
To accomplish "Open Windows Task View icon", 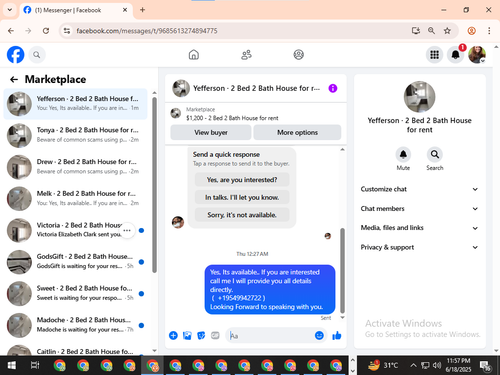I will click(35, 365).
